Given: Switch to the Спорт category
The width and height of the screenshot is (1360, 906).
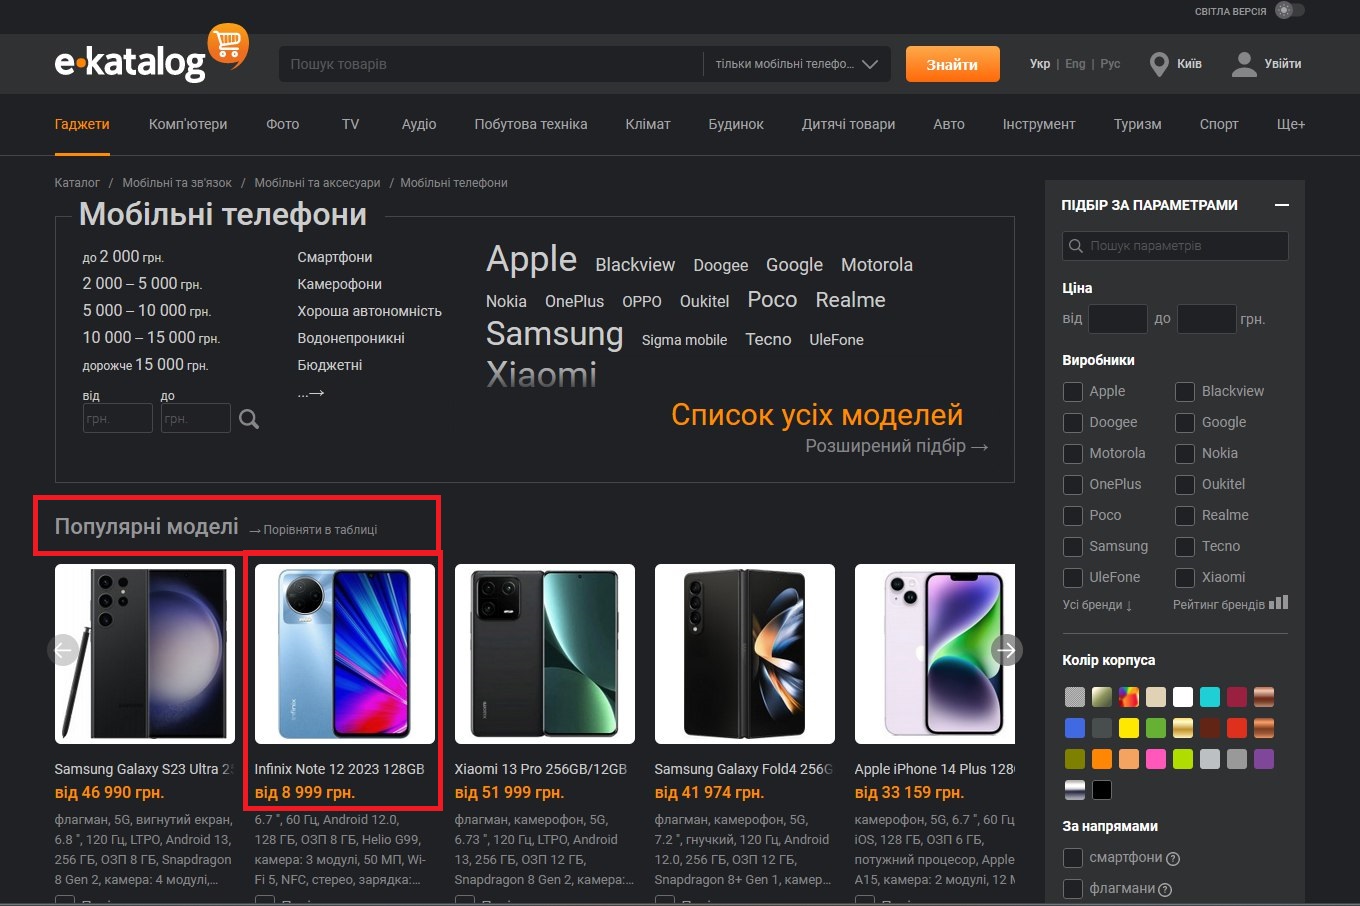Looking at the screenshot, I should [1219, 124].
